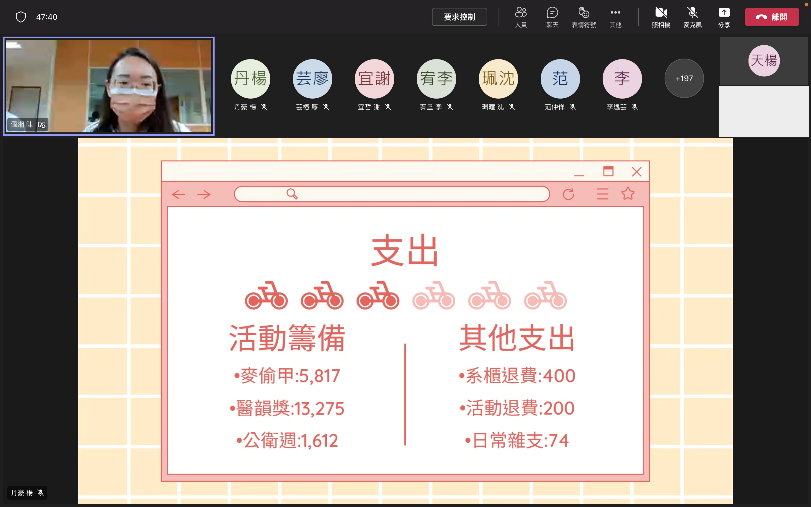Open the reactions menu icon

pos(583,15)
